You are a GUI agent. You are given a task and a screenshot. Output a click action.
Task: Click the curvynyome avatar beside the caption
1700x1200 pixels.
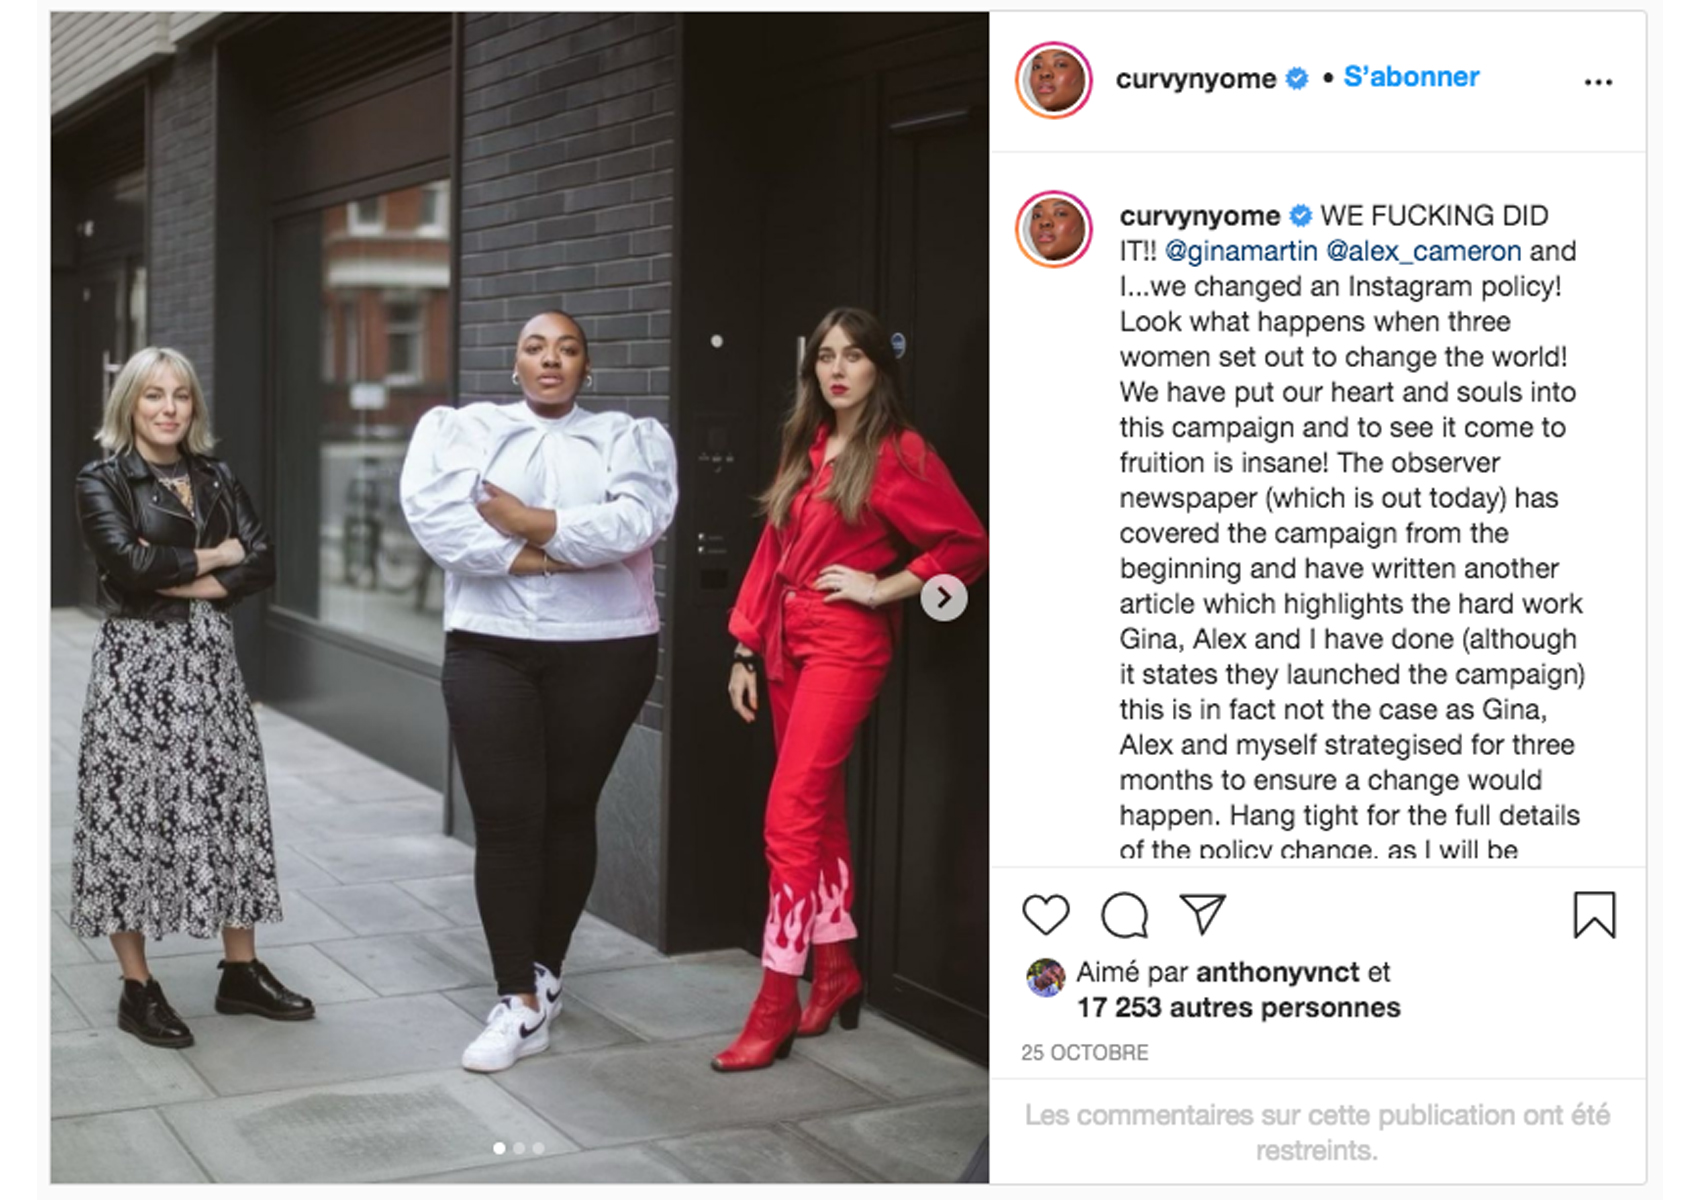[x=1054, y=229]
